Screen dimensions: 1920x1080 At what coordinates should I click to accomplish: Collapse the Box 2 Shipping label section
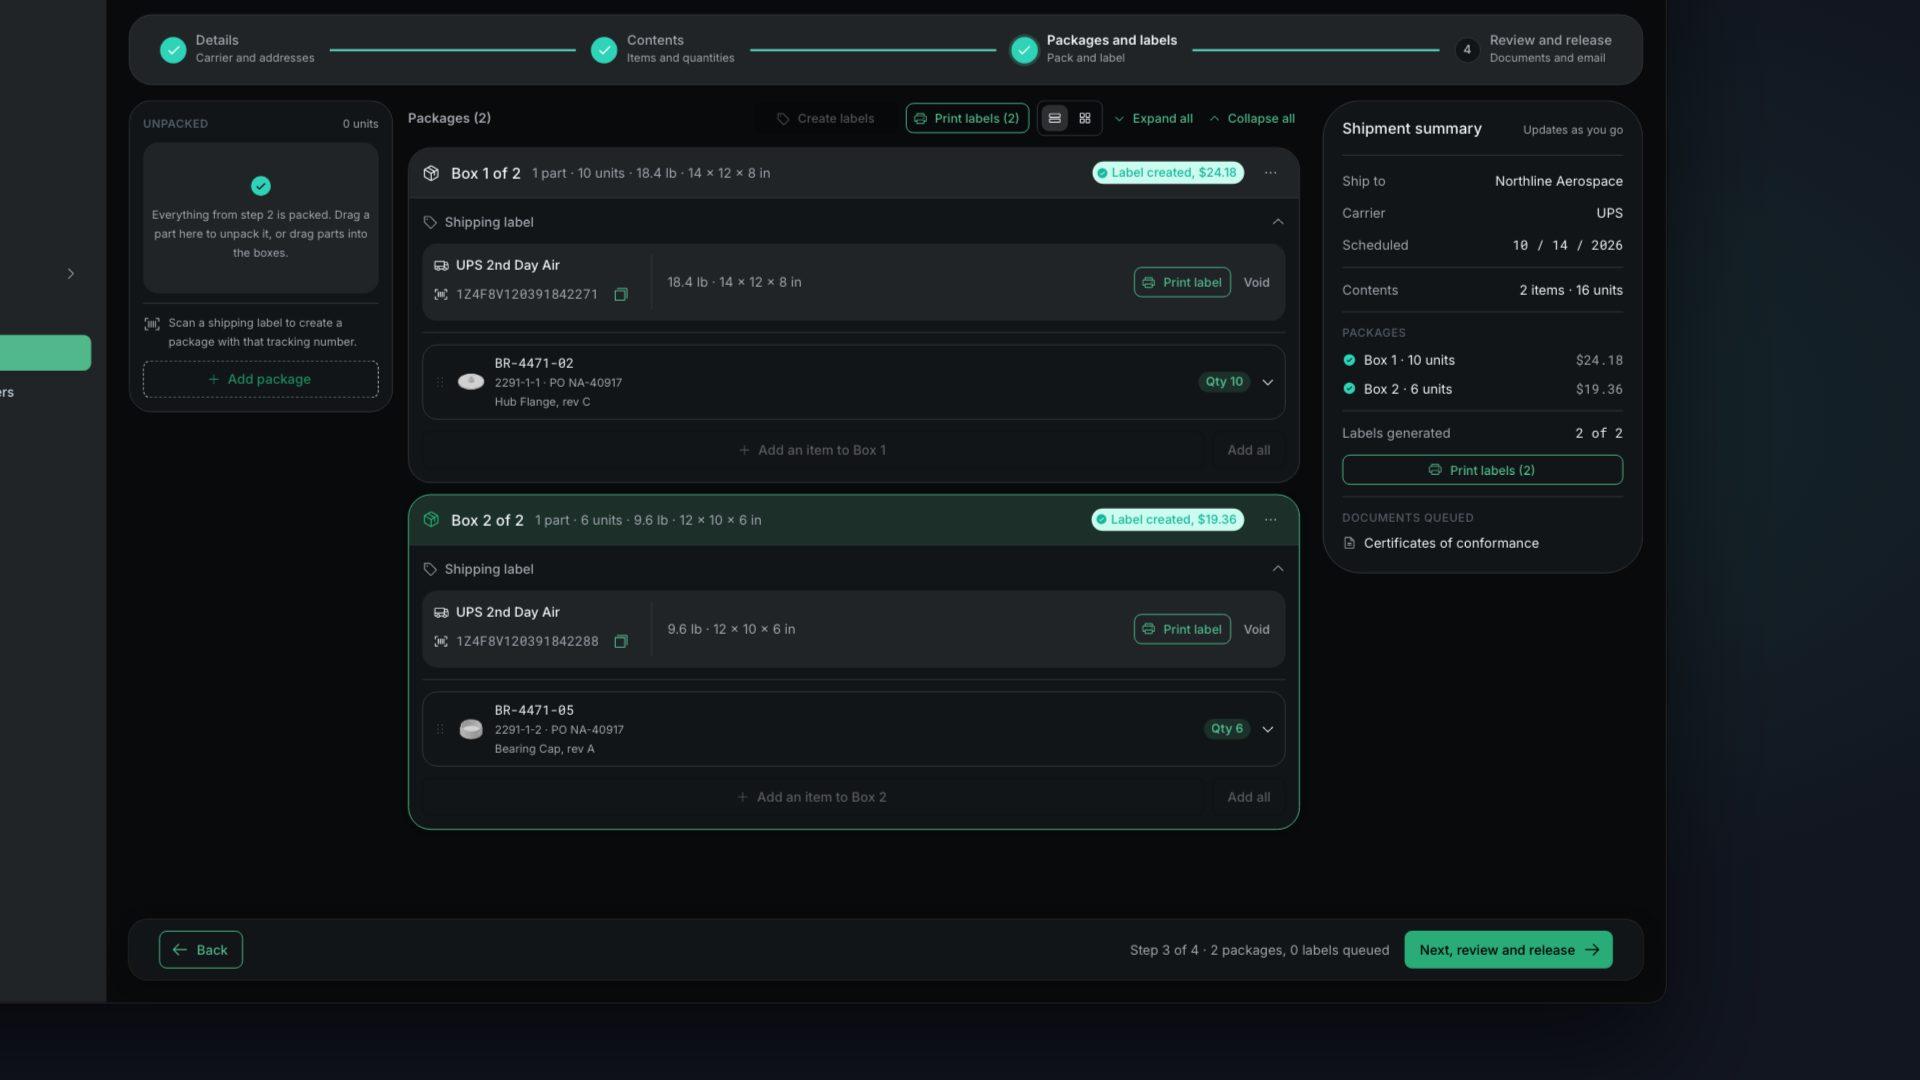point(1277,569)
